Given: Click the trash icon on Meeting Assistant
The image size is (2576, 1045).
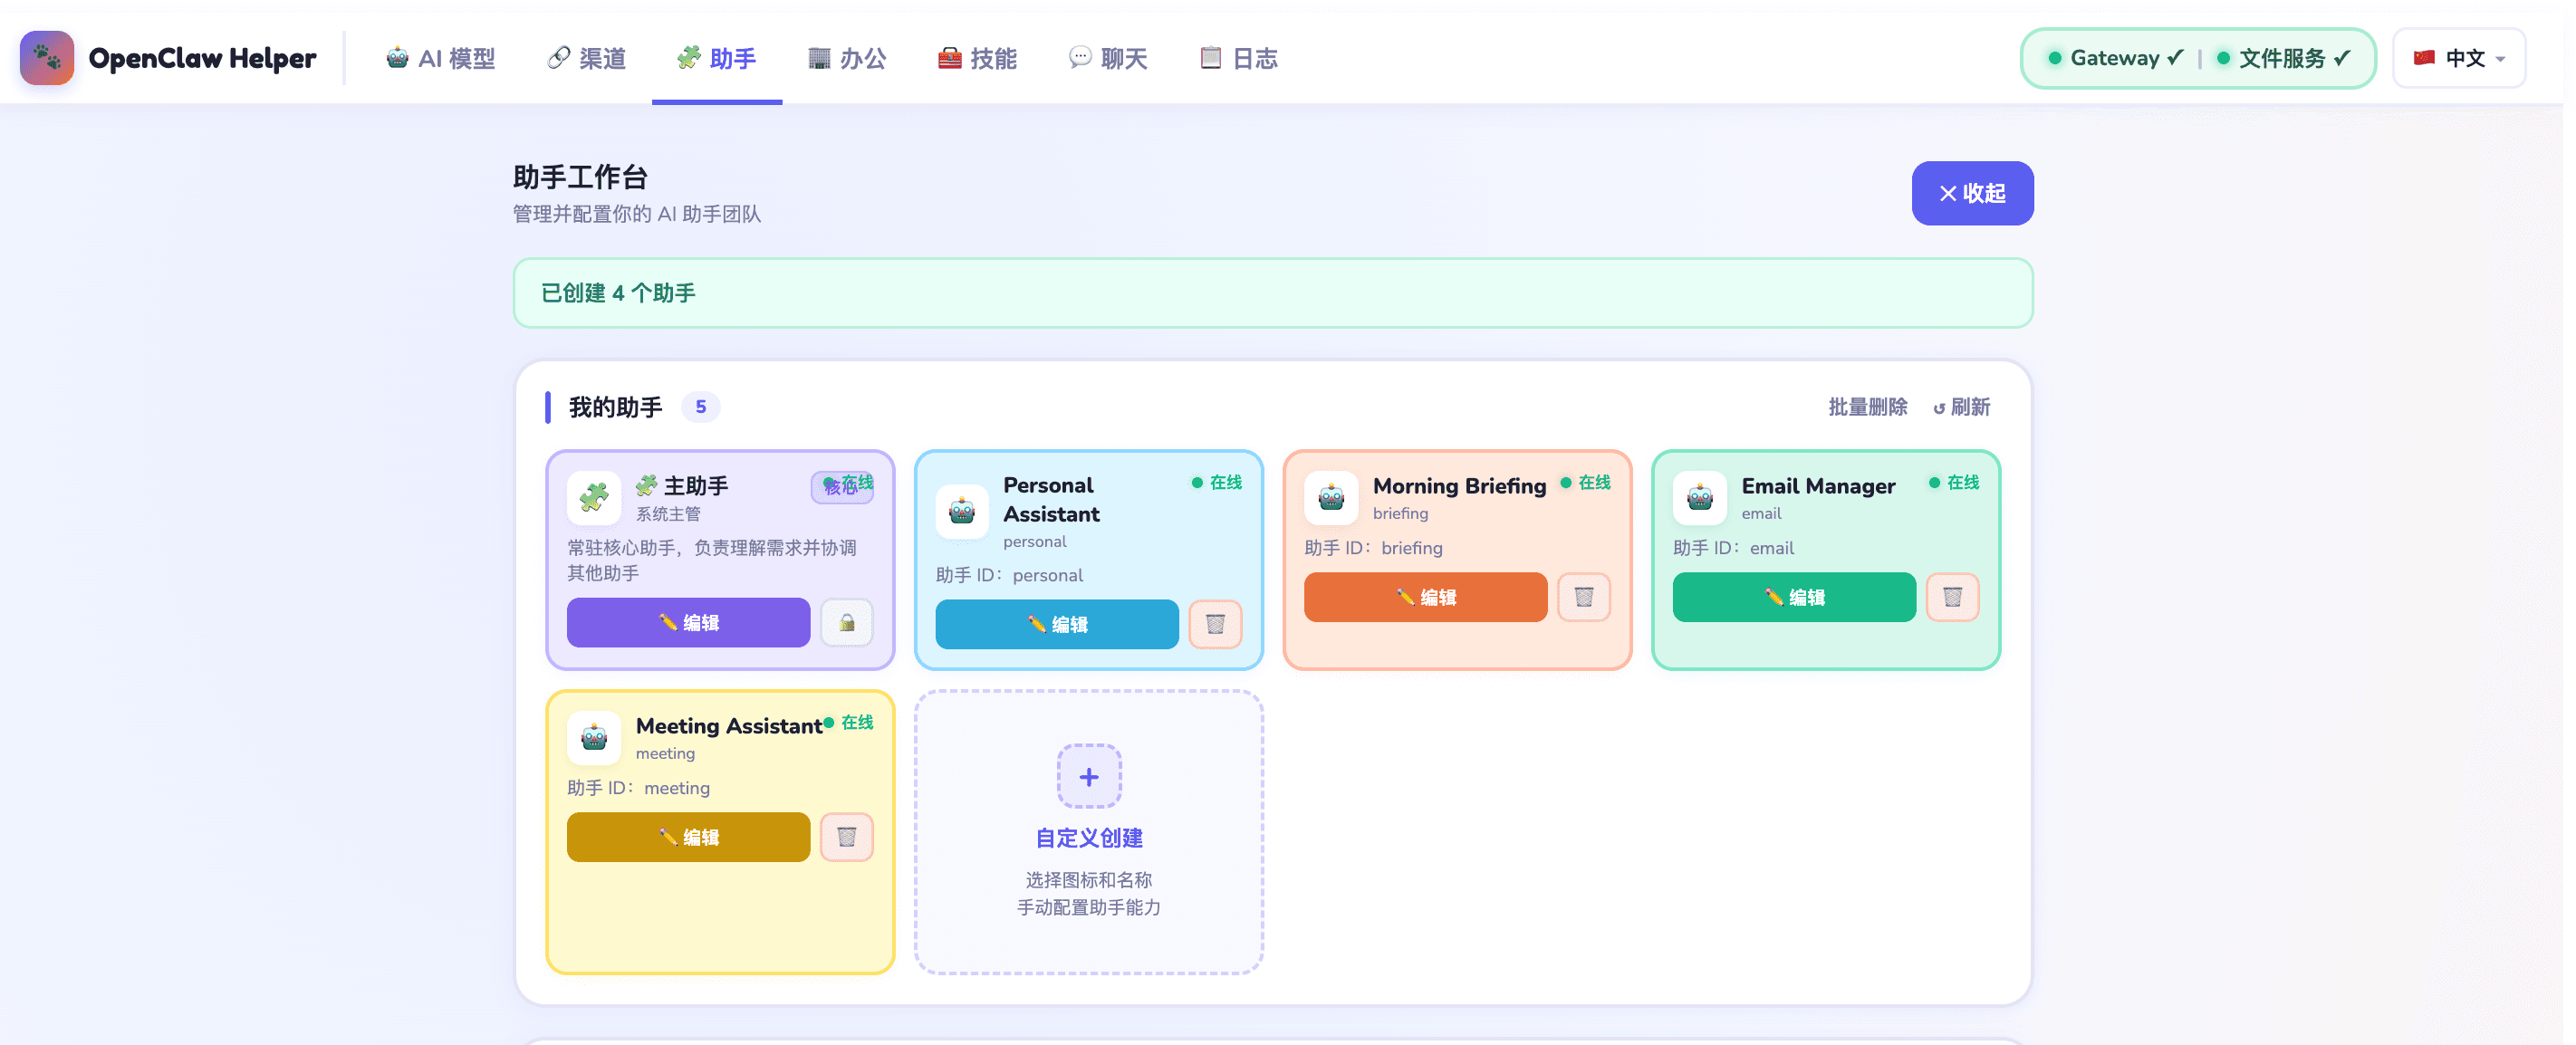Looking at the screenshot, I should 846,837.
